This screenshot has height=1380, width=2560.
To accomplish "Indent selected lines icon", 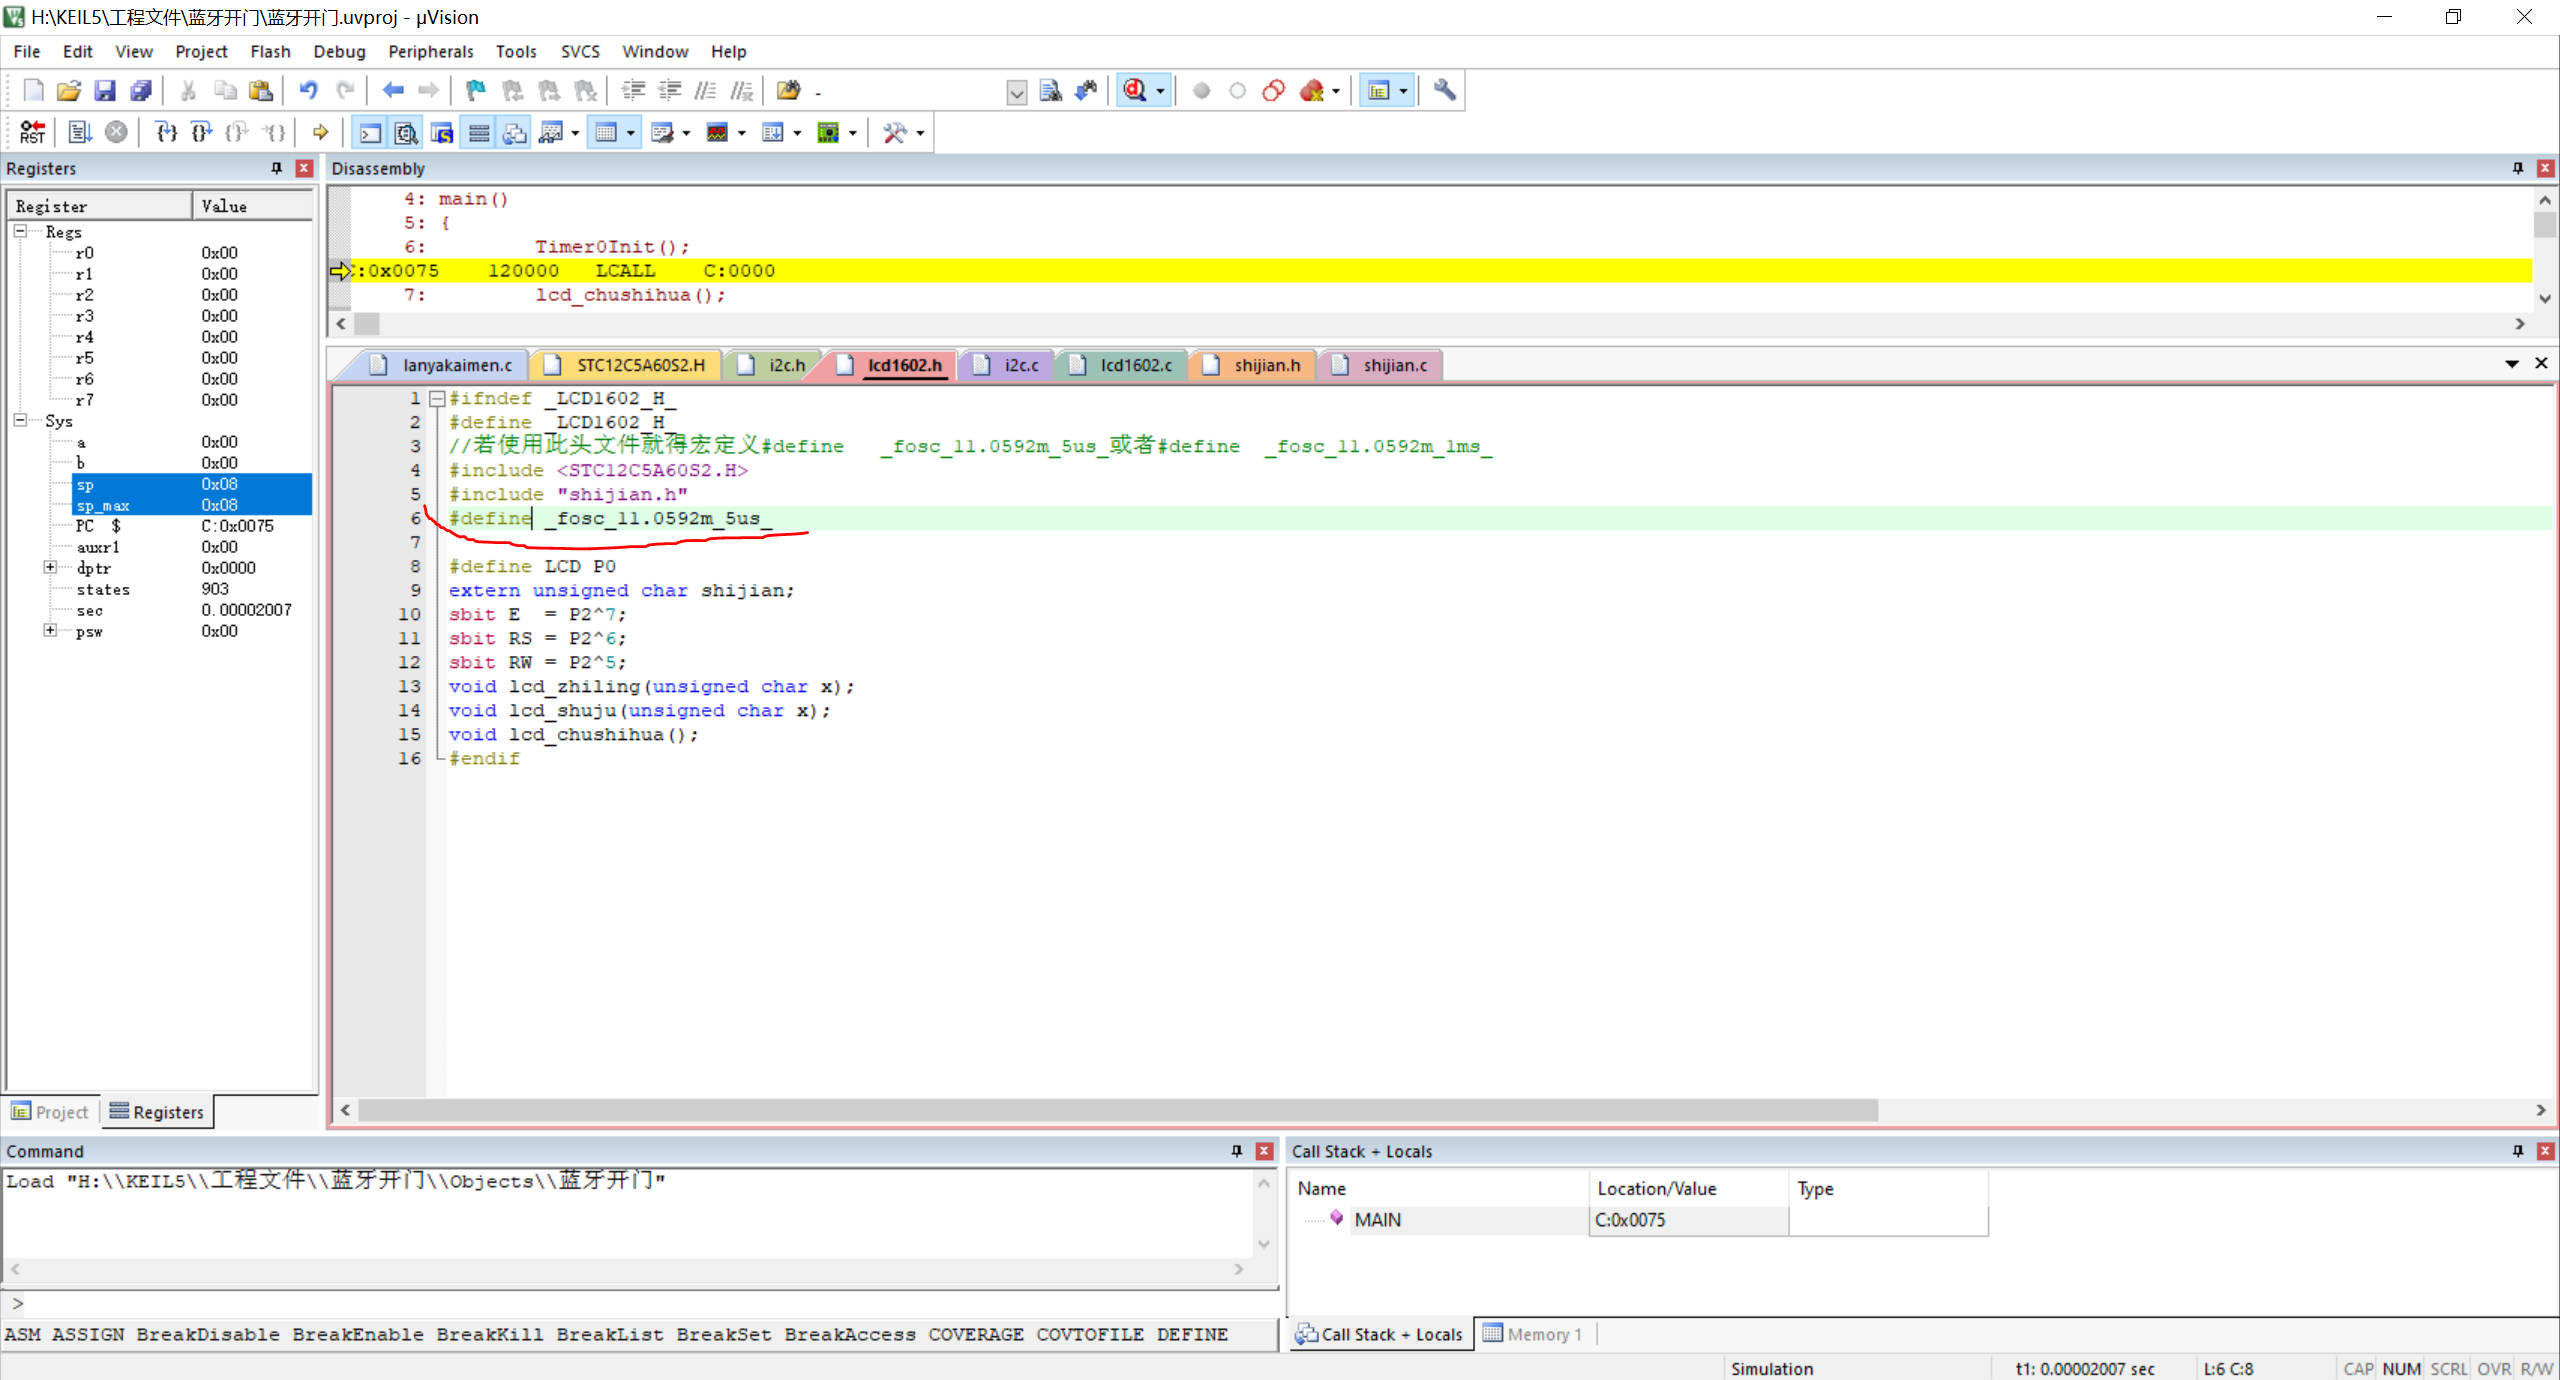I will [633, 91].
